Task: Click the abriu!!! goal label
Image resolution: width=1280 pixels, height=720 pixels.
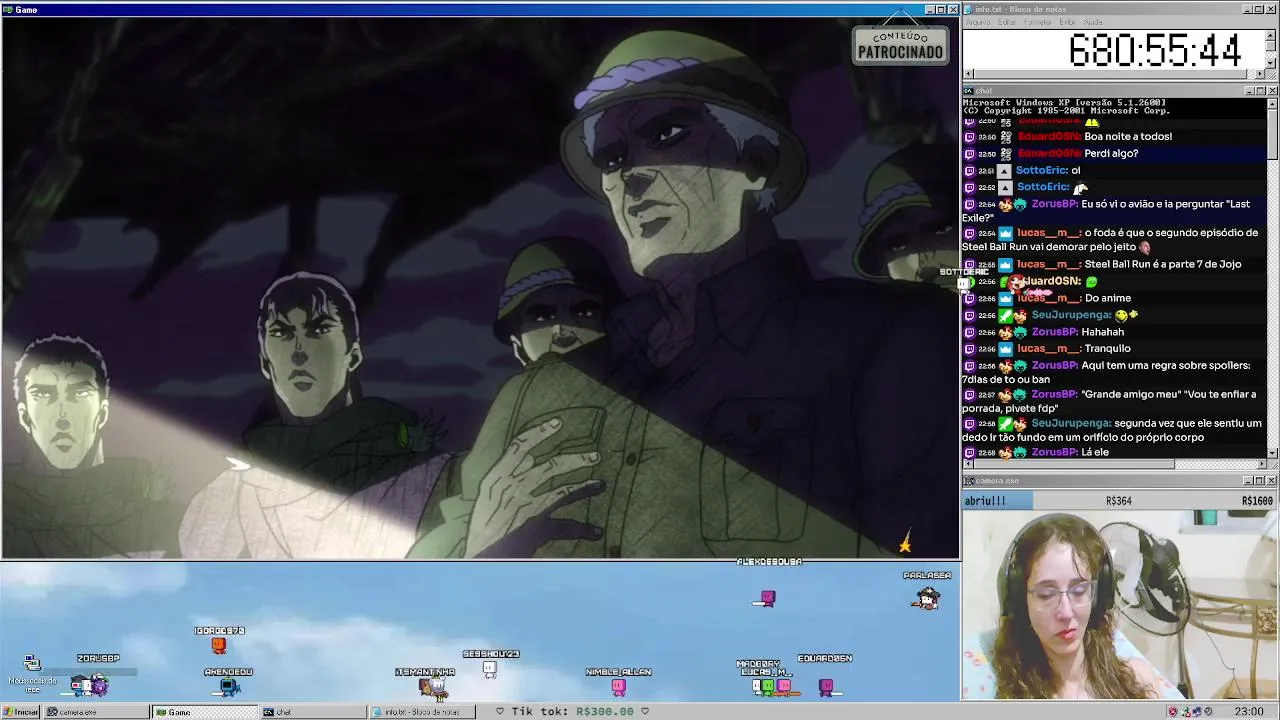Action: 986,501
